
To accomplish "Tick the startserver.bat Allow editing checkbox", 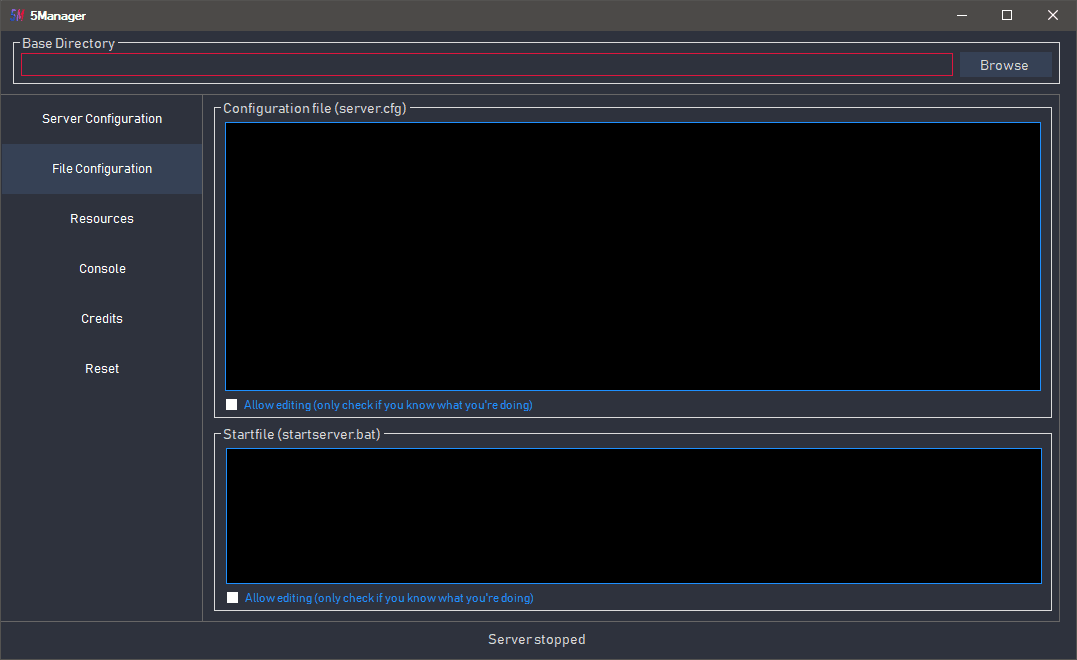I will coord(233,598).
